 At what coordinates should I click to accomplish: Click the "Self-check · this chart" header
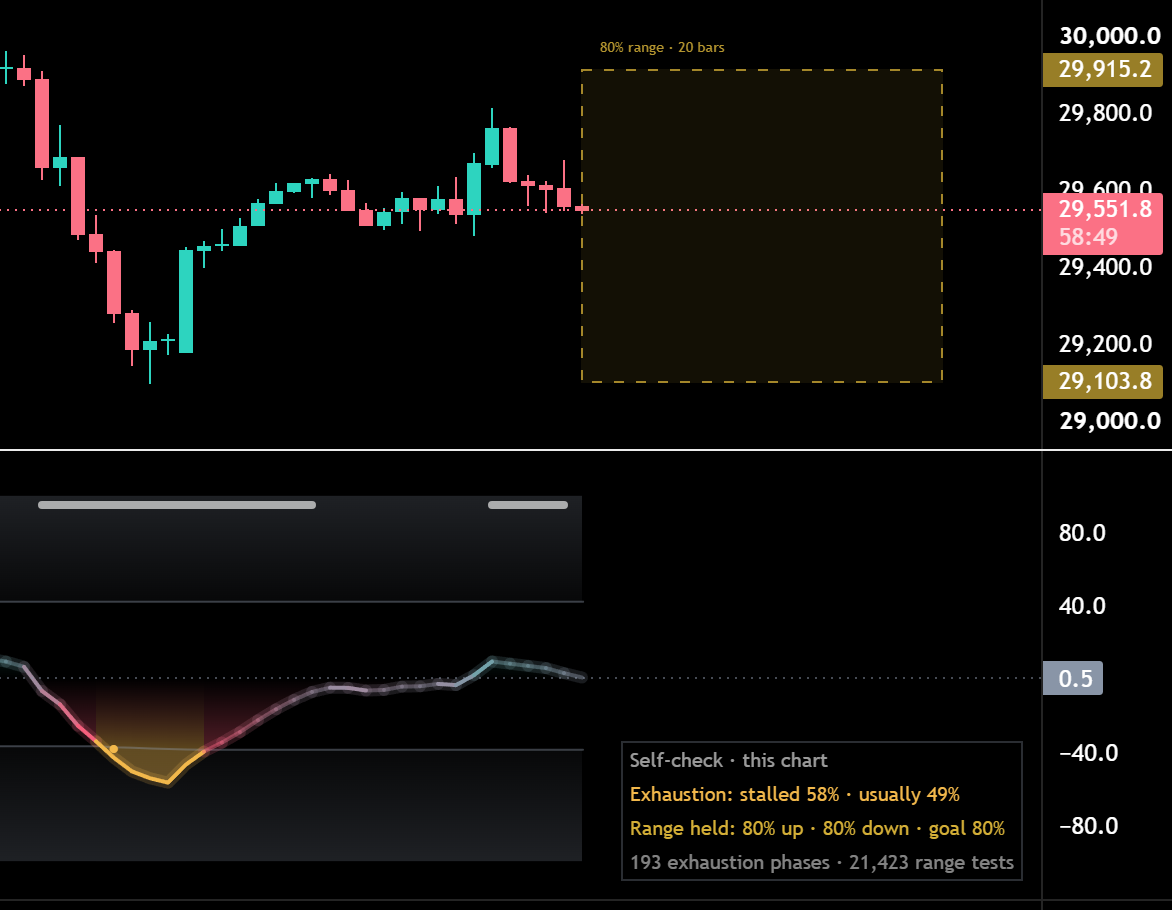point(729,760)
